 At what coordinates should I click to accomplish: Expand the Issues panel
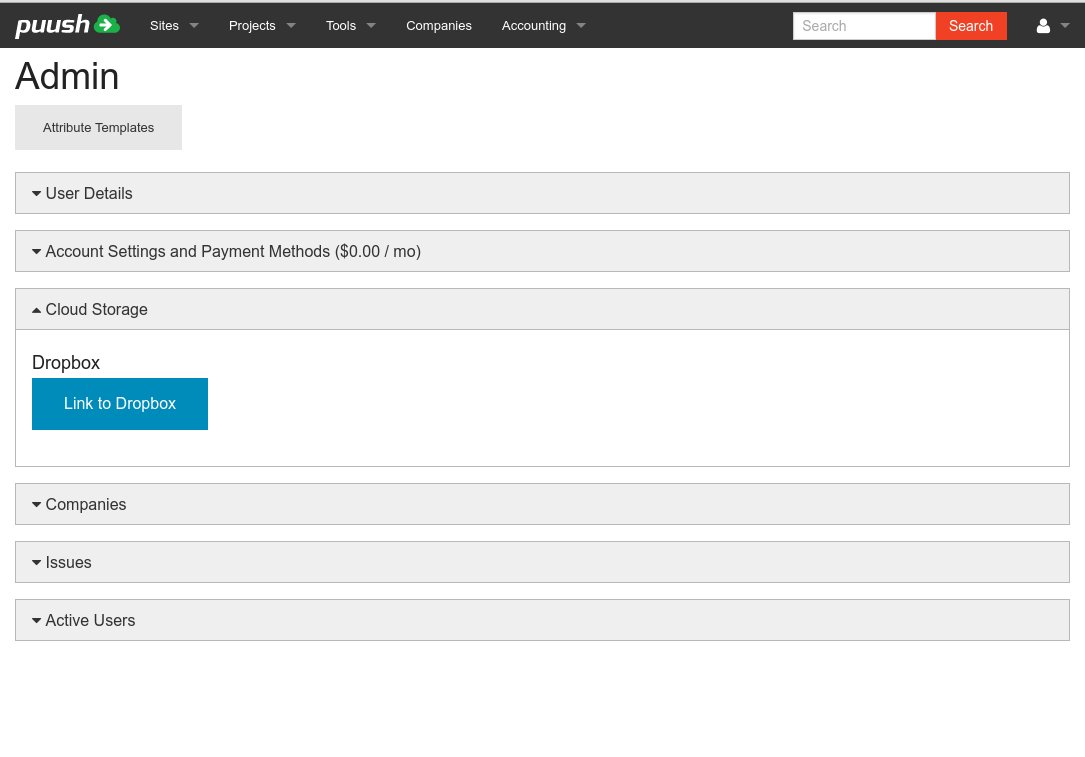(68, 562)
